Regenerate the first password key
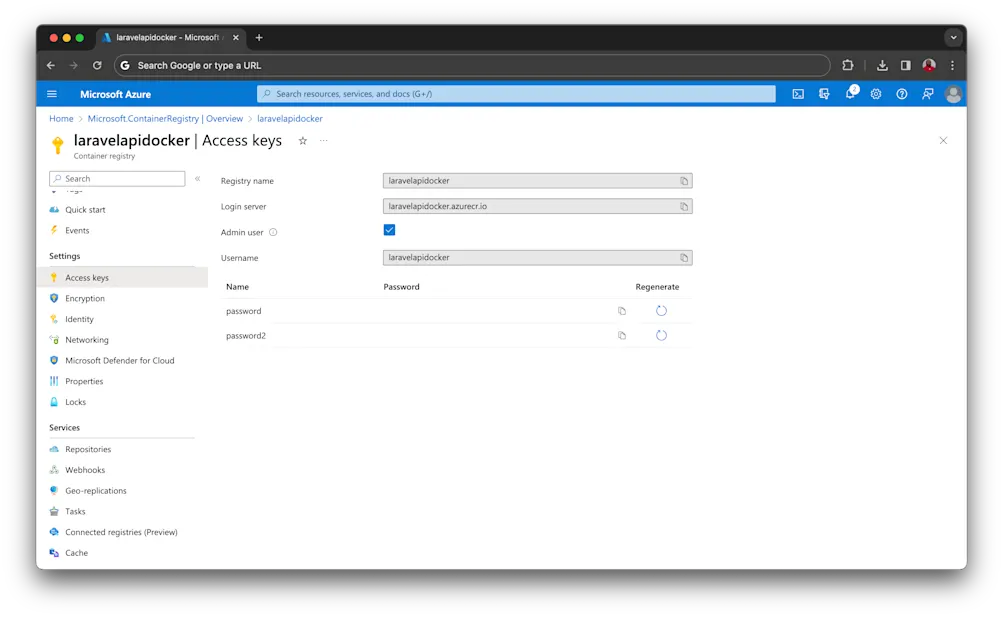1003x617 pixels. [x=660, y=310]
